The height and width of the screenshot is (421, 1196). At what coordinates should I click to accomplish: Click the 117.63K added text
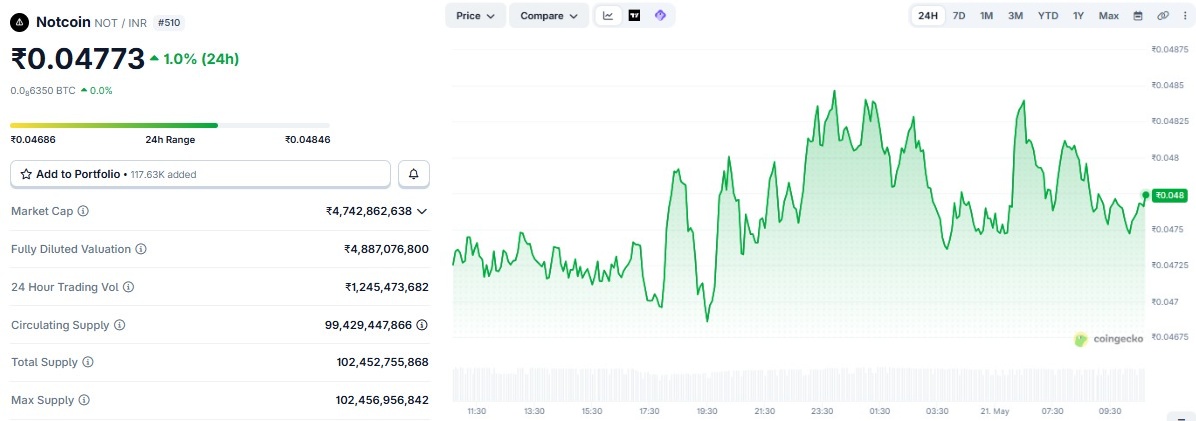click(162, 175)
